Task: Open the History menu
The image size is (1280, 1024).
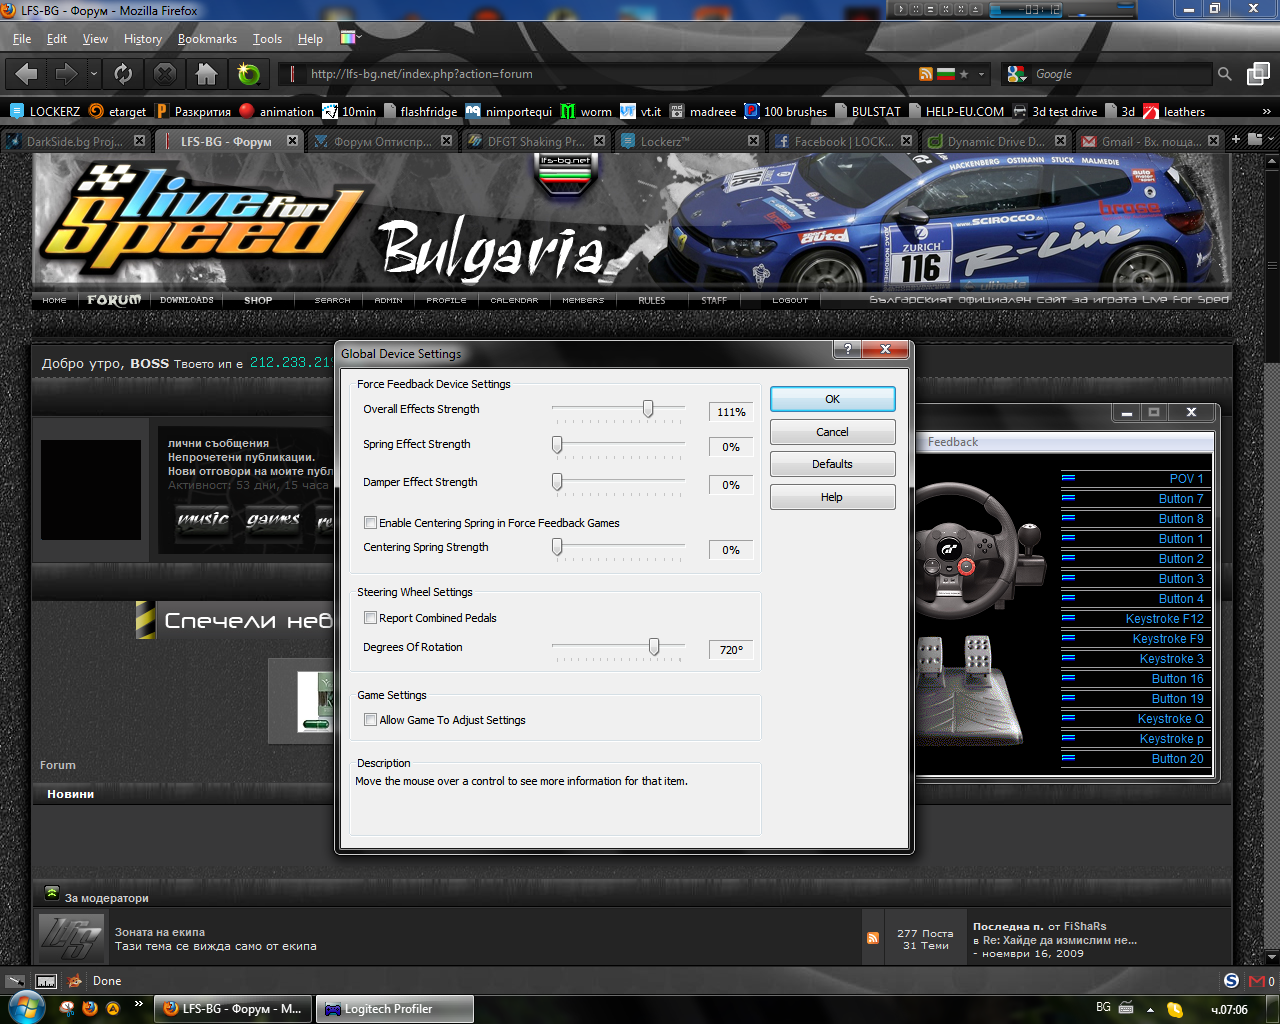Action: pyautogui.click(x=143, y=39)
